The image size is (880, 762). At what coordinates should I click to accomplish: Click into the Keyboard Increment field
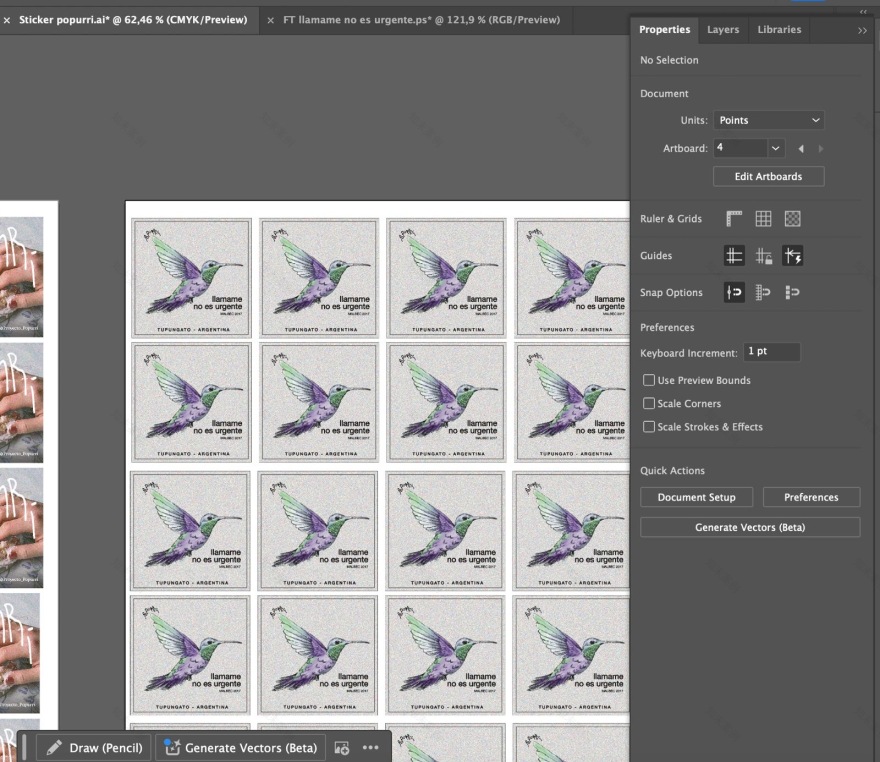coord(771,352)
